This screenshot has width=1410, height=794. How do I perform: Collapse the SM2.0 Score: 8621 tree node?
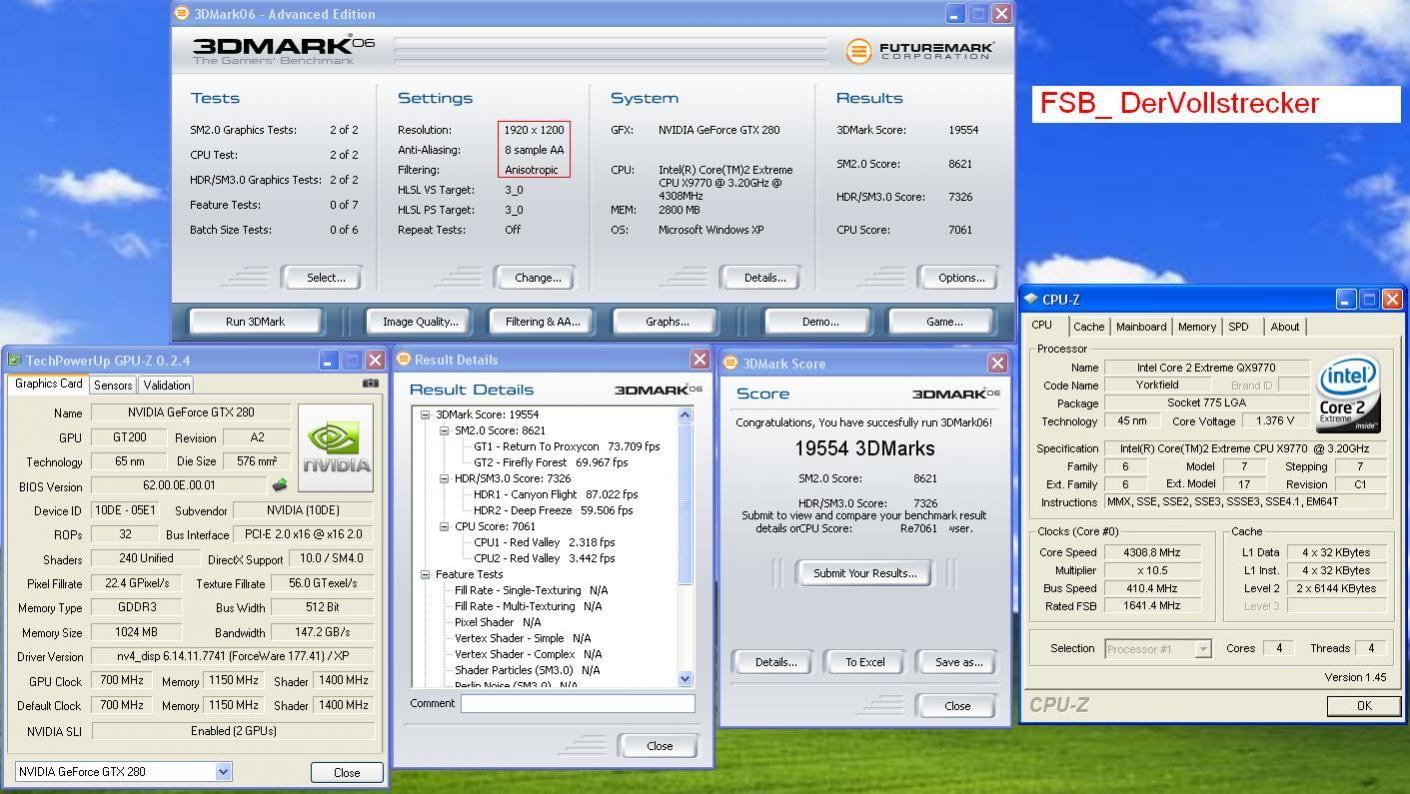click(444, 430)
